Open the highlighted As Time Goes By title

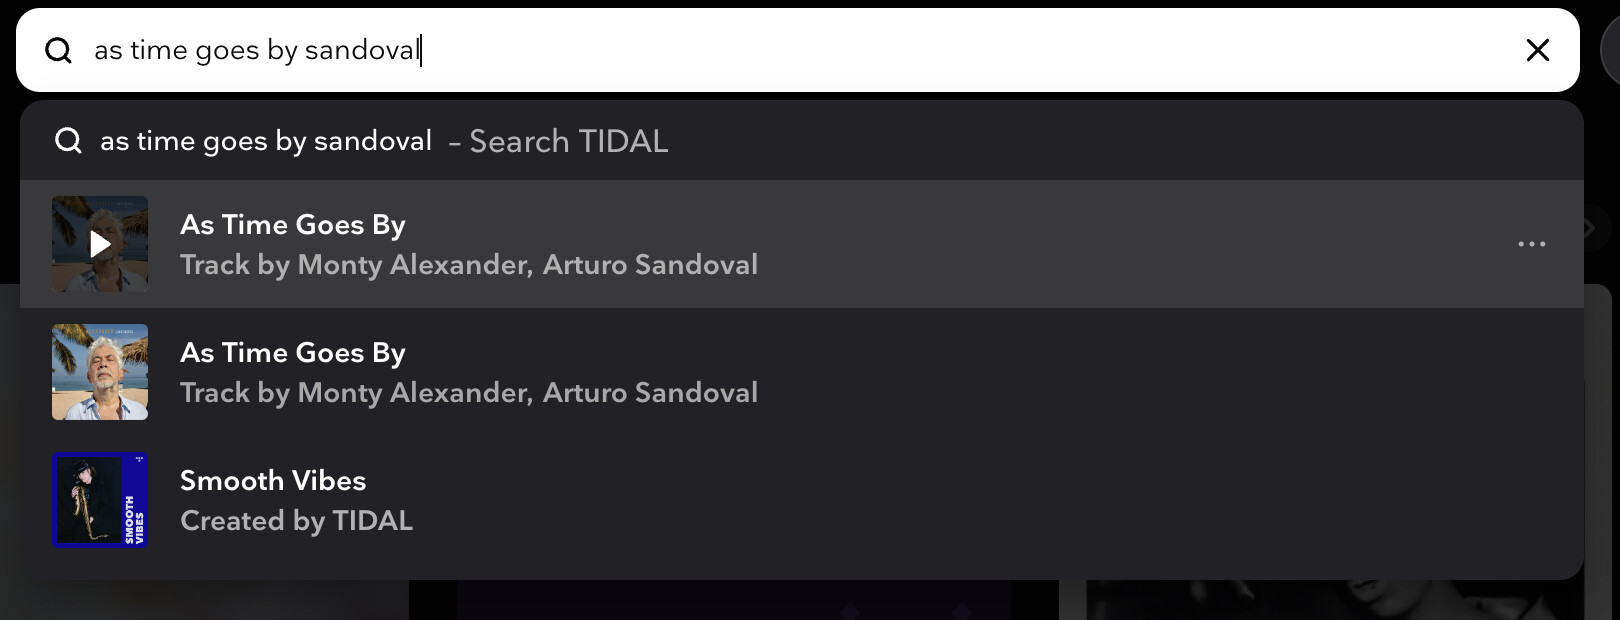coord(292,225)
